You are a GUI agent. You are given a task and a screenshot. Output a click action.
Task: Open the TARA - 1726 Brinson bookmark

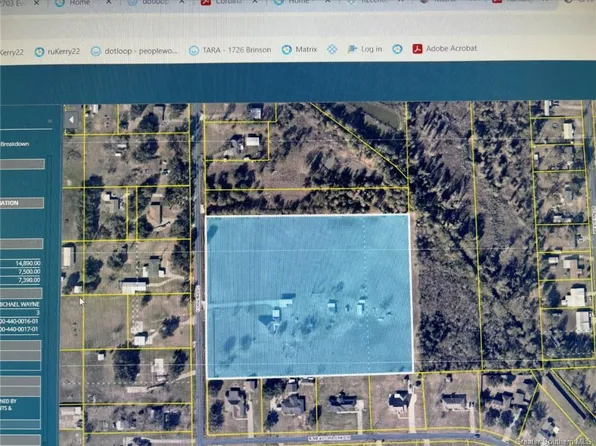pos(230,50)
